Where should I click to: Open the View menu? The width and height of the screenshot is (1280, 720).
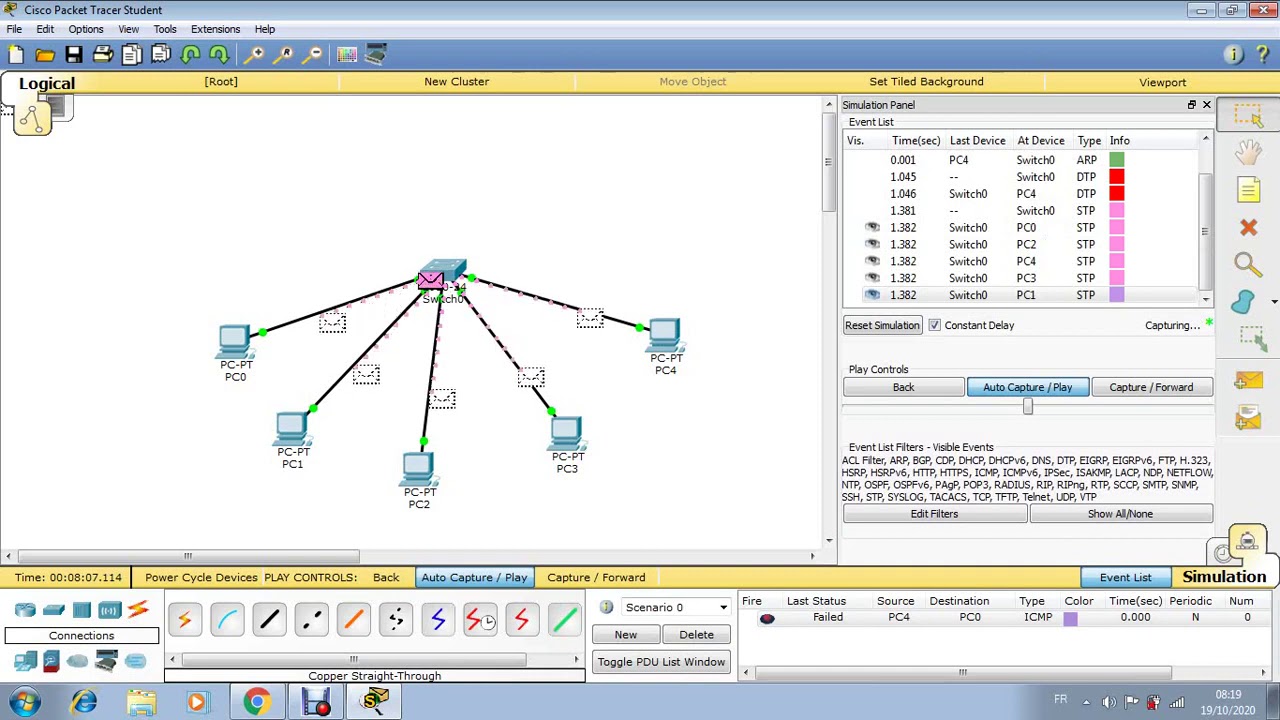[129, 29]
